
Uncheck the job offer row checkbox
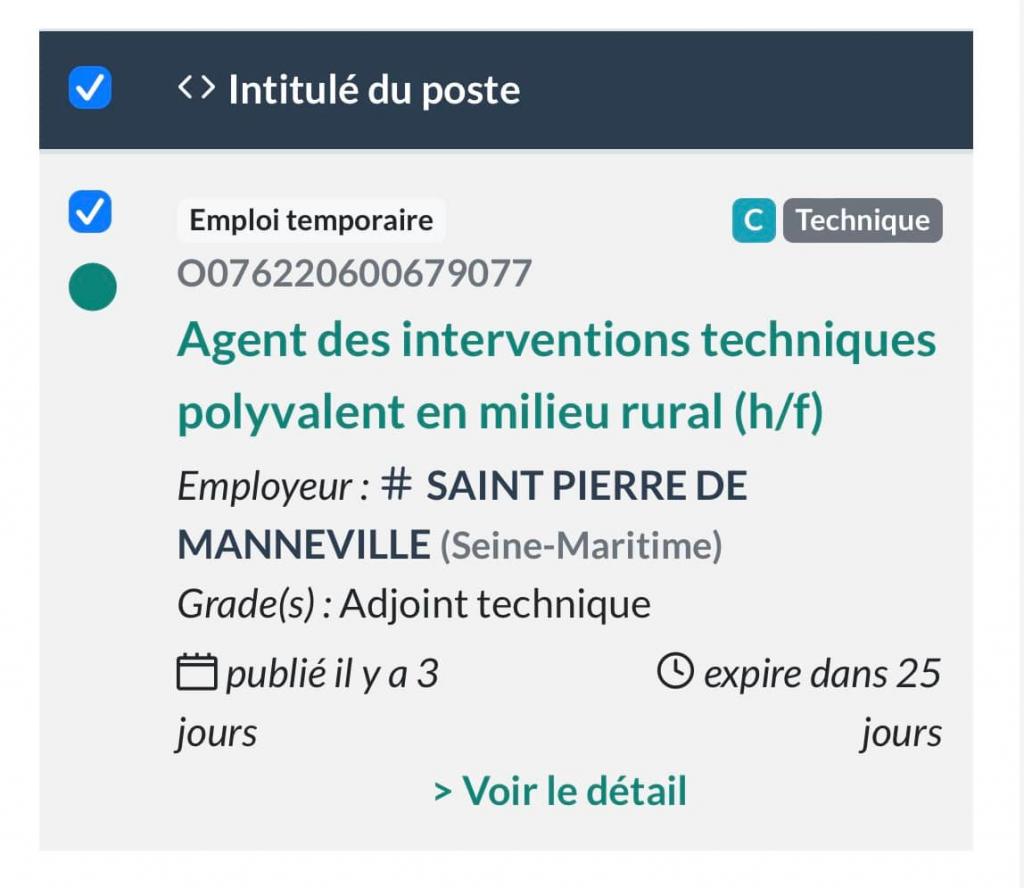click(90, 212)
